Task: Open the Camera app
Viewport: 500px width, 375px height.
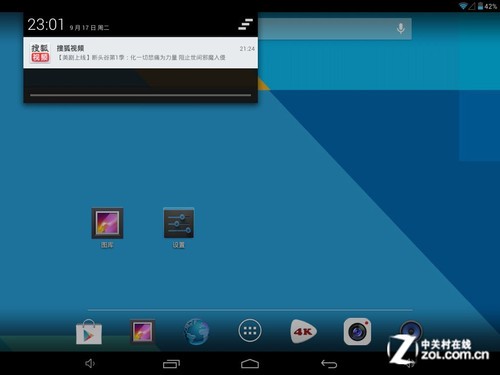Action: [x=357, y=332]
